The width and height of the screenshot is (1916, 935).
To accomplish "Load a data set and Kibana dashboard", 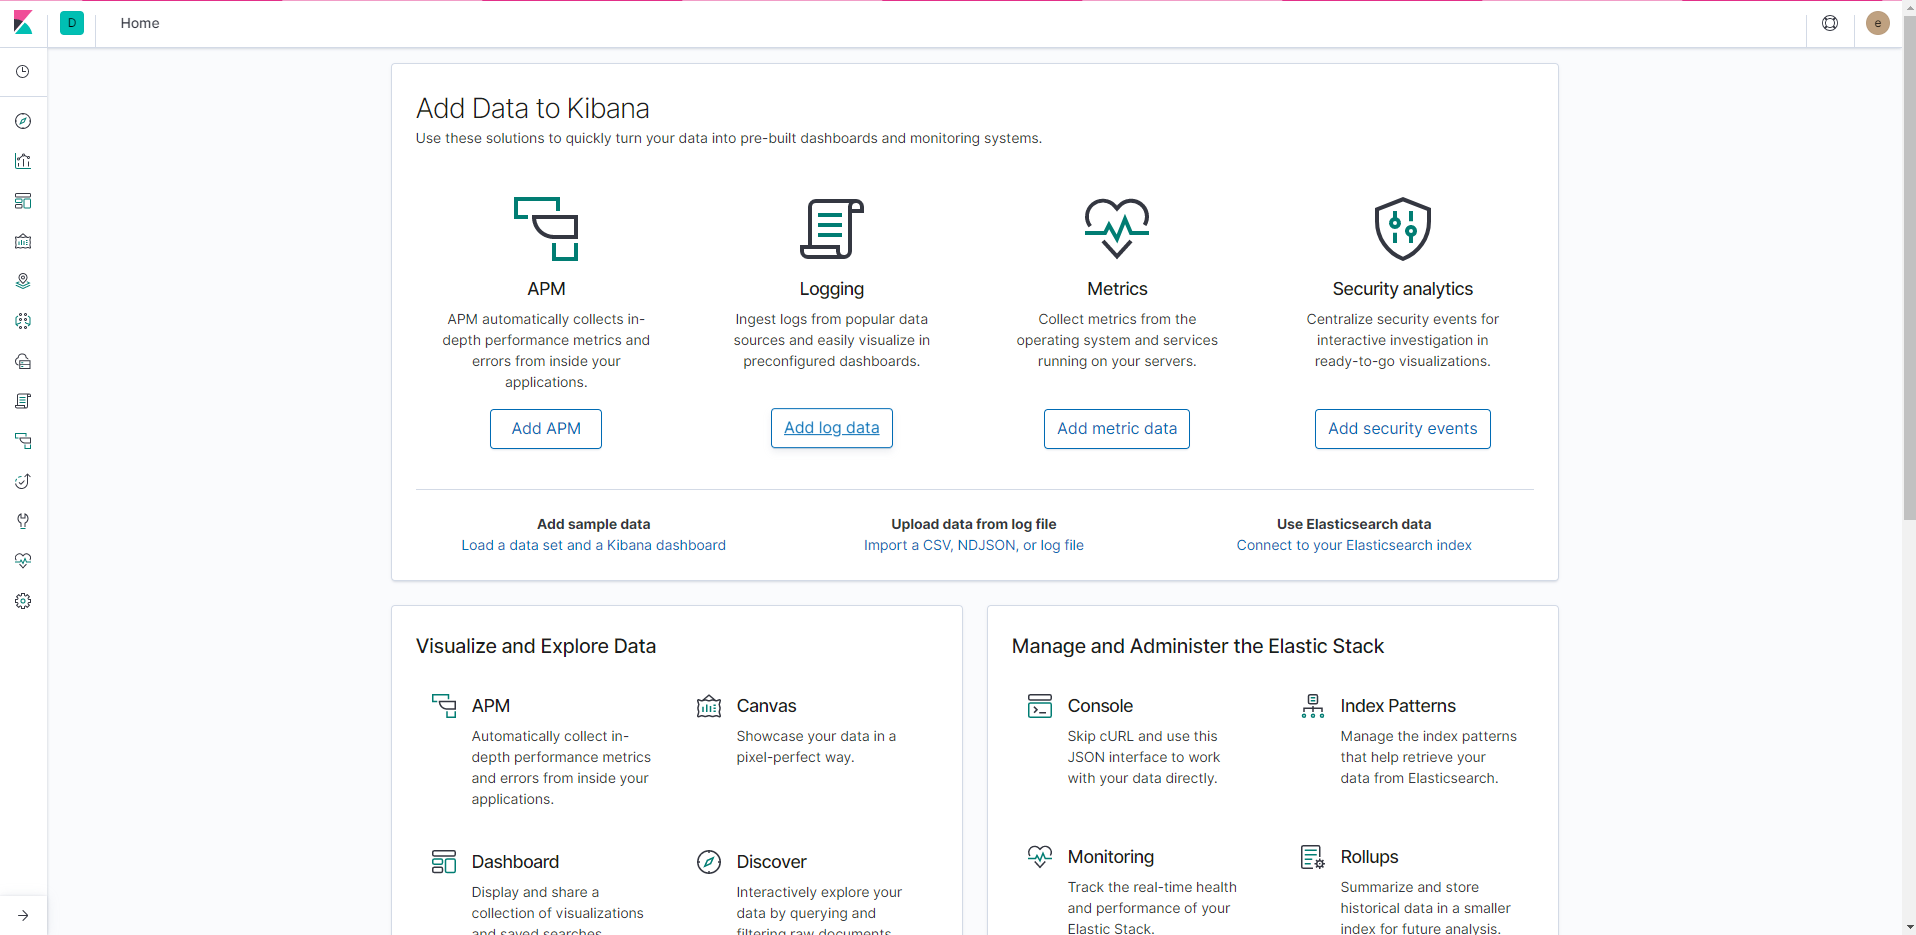I will (x=594, y=545).
